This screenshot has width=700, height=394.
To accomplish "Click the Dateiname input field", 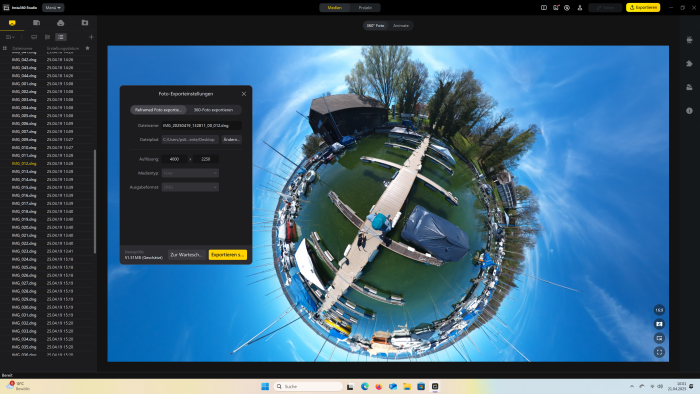I will click(201, 125).
